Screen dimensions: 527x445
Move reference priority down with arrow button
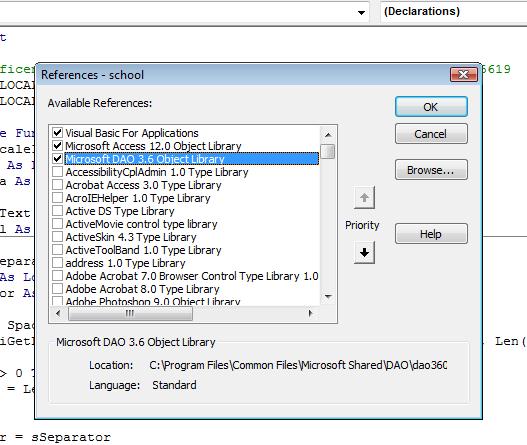click(364, 252)
